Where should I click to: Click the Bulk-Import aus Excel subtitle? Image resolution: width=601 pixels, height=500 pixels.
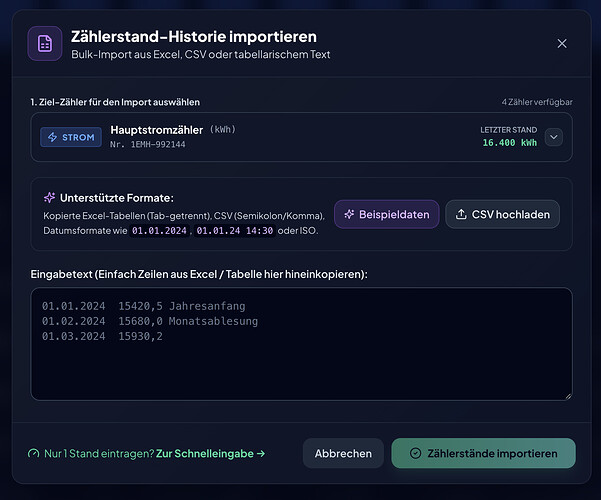pyautogui.click(x=200, y=54)
